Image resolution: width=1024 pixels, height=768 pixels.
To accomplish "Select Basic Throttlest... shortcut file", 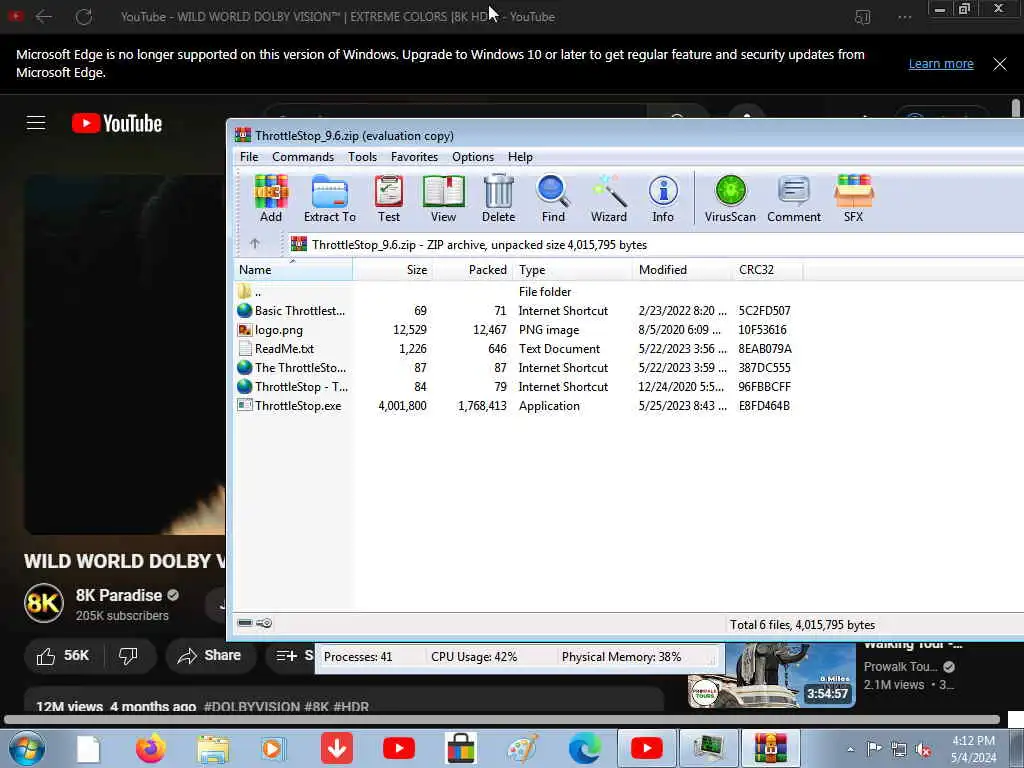I will (291, 311).
